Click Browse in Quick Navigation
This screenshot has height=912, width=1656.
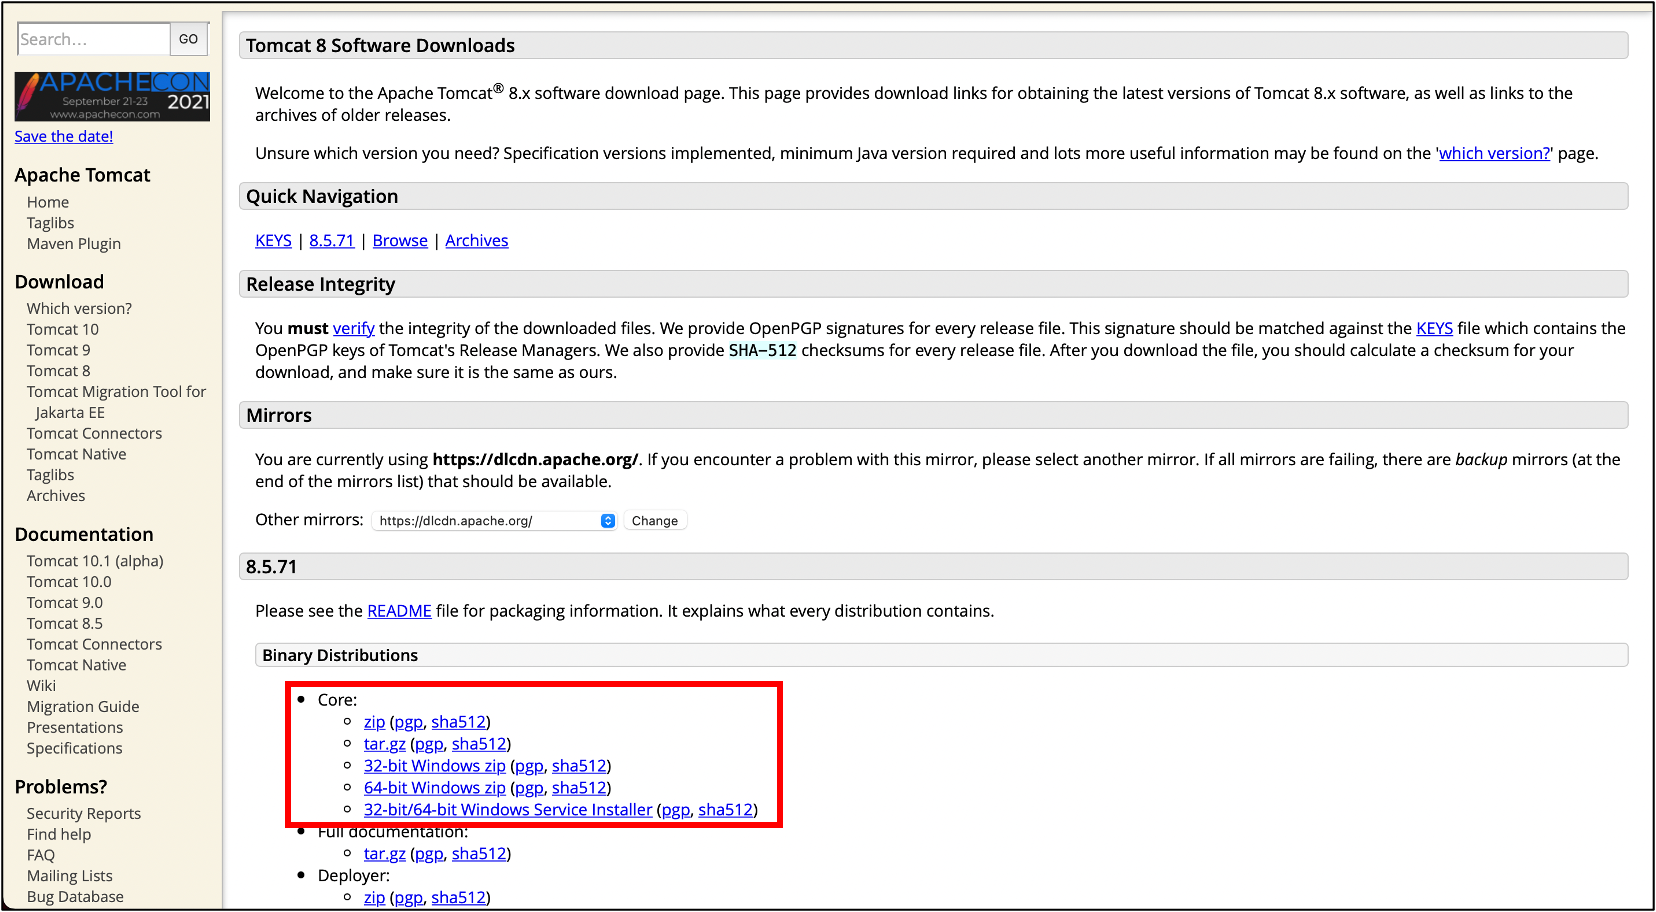pyautogui.click(x=400, y=241)
